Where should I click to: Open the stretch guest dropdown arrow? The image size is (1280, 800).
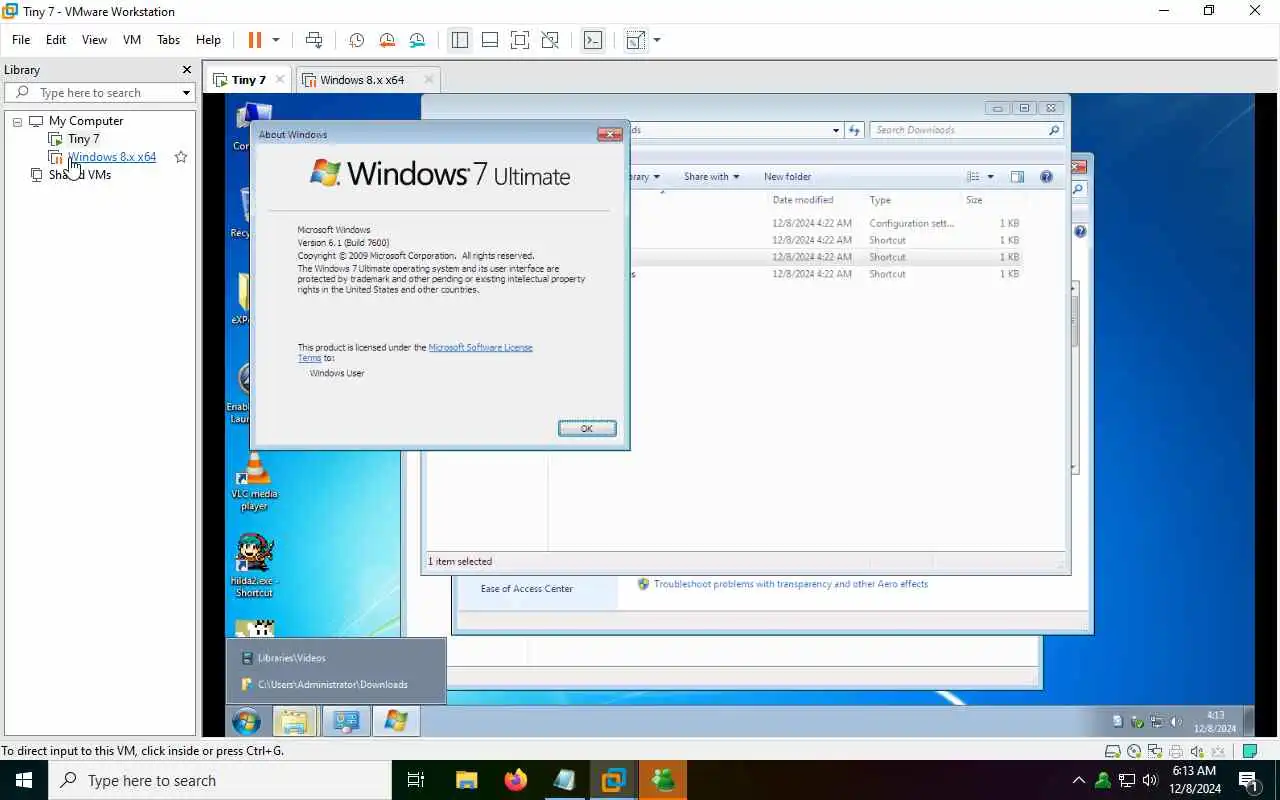pos(657,40)
